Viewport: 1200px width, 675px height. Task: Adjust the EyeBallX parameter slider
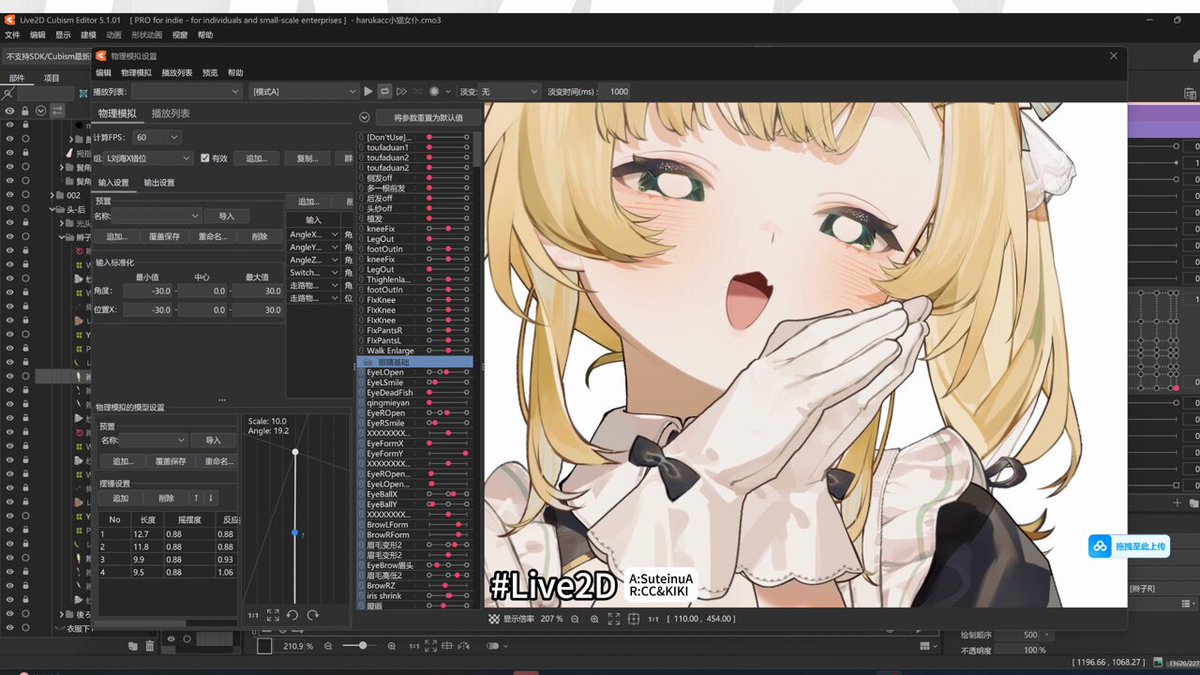pyautogui.click(x=448, y=494)
